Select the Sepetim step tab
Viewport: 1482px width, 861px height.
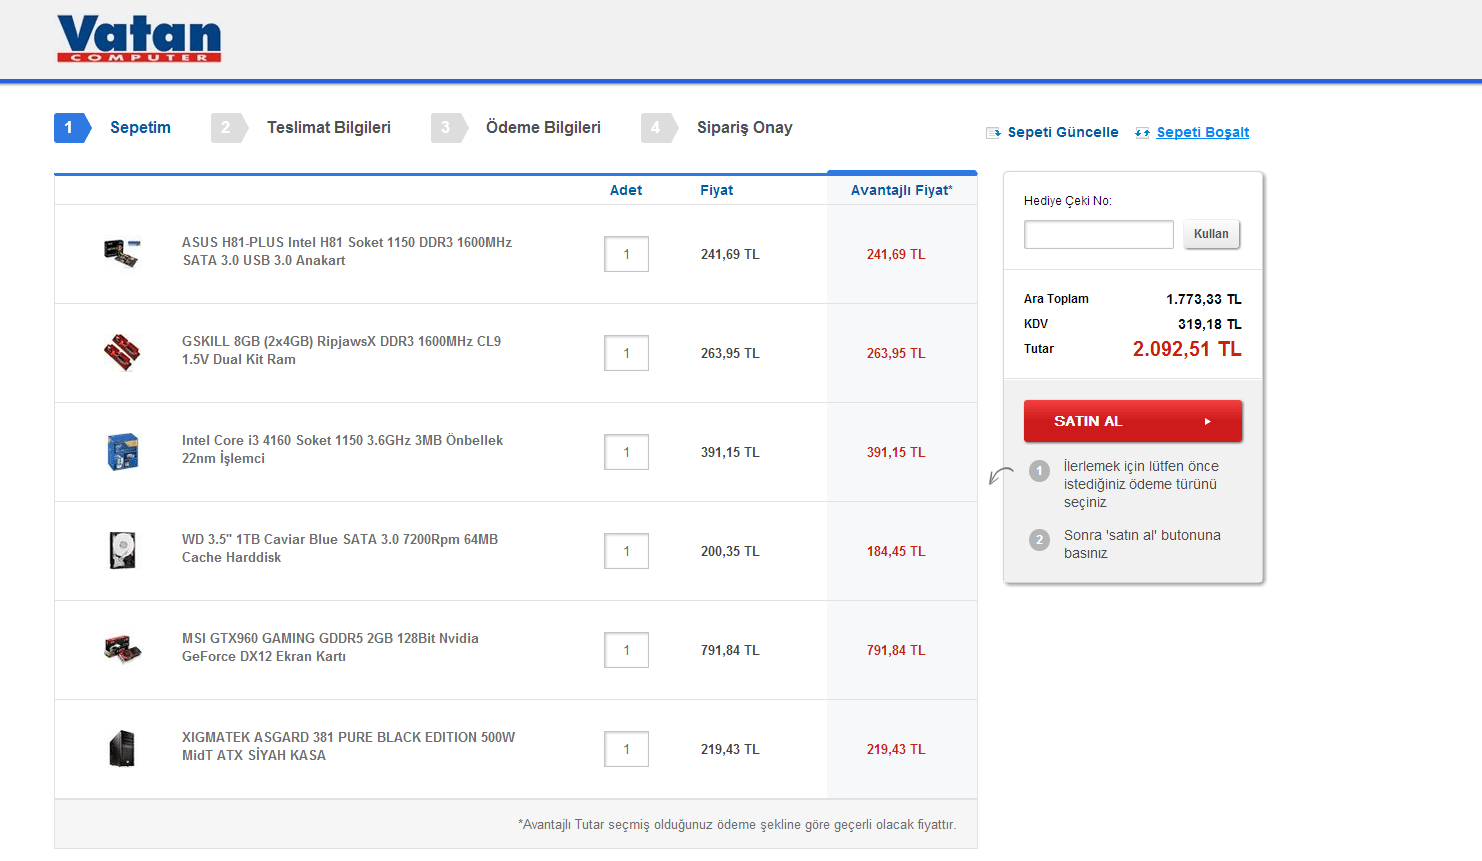[x=140, y=128]
